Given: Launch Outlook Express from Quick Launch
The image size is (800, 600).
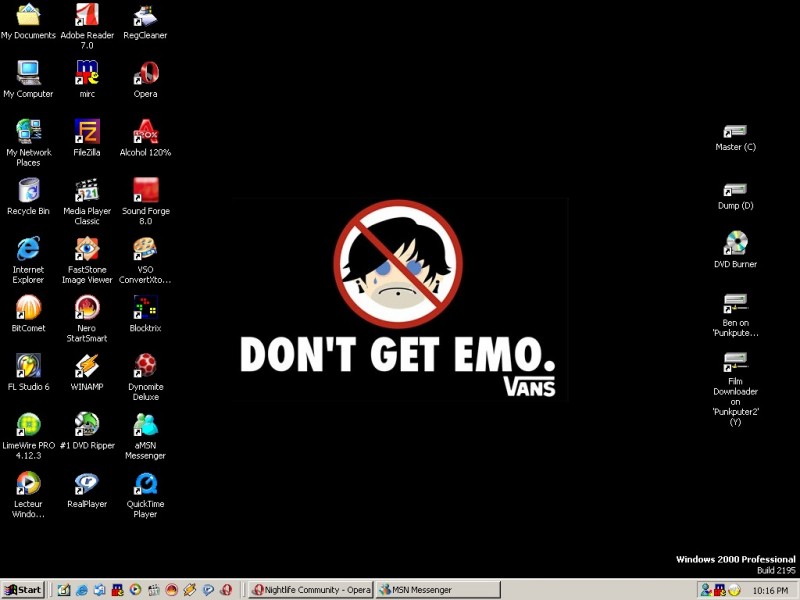Looking at the screenshot, I should point(99,590).
